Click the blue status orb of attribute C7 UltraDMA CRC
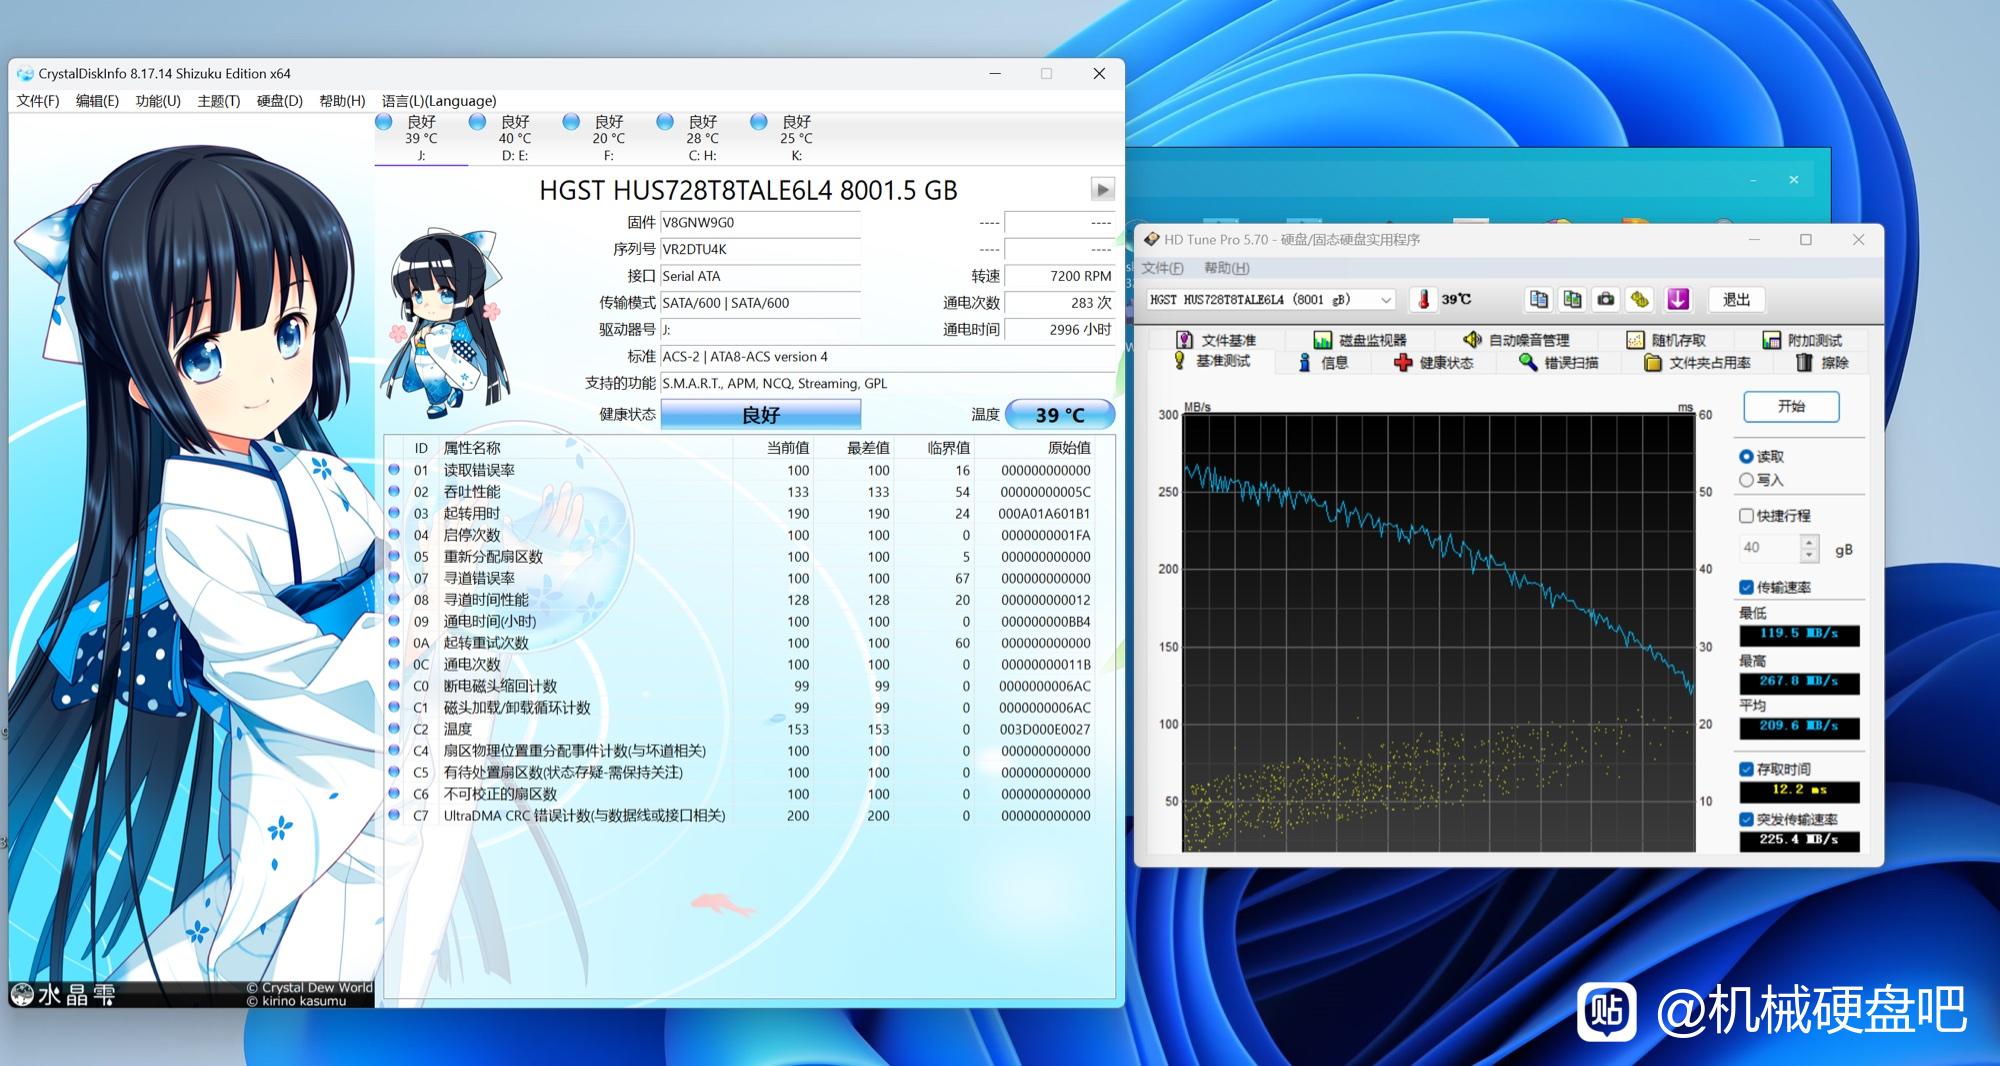 tap(394, 815)
